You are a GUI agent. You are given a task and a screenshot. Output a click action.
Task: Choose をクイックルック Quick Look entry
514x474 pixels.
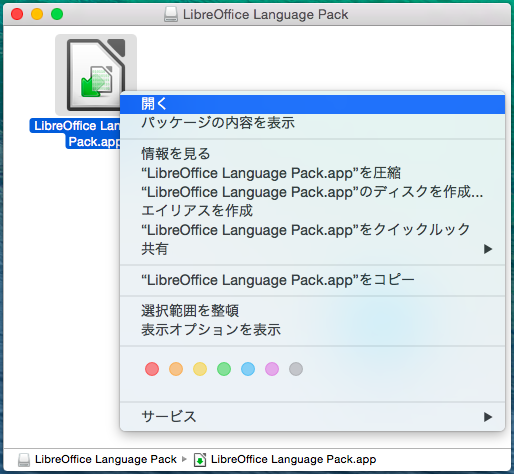[312, 230]
